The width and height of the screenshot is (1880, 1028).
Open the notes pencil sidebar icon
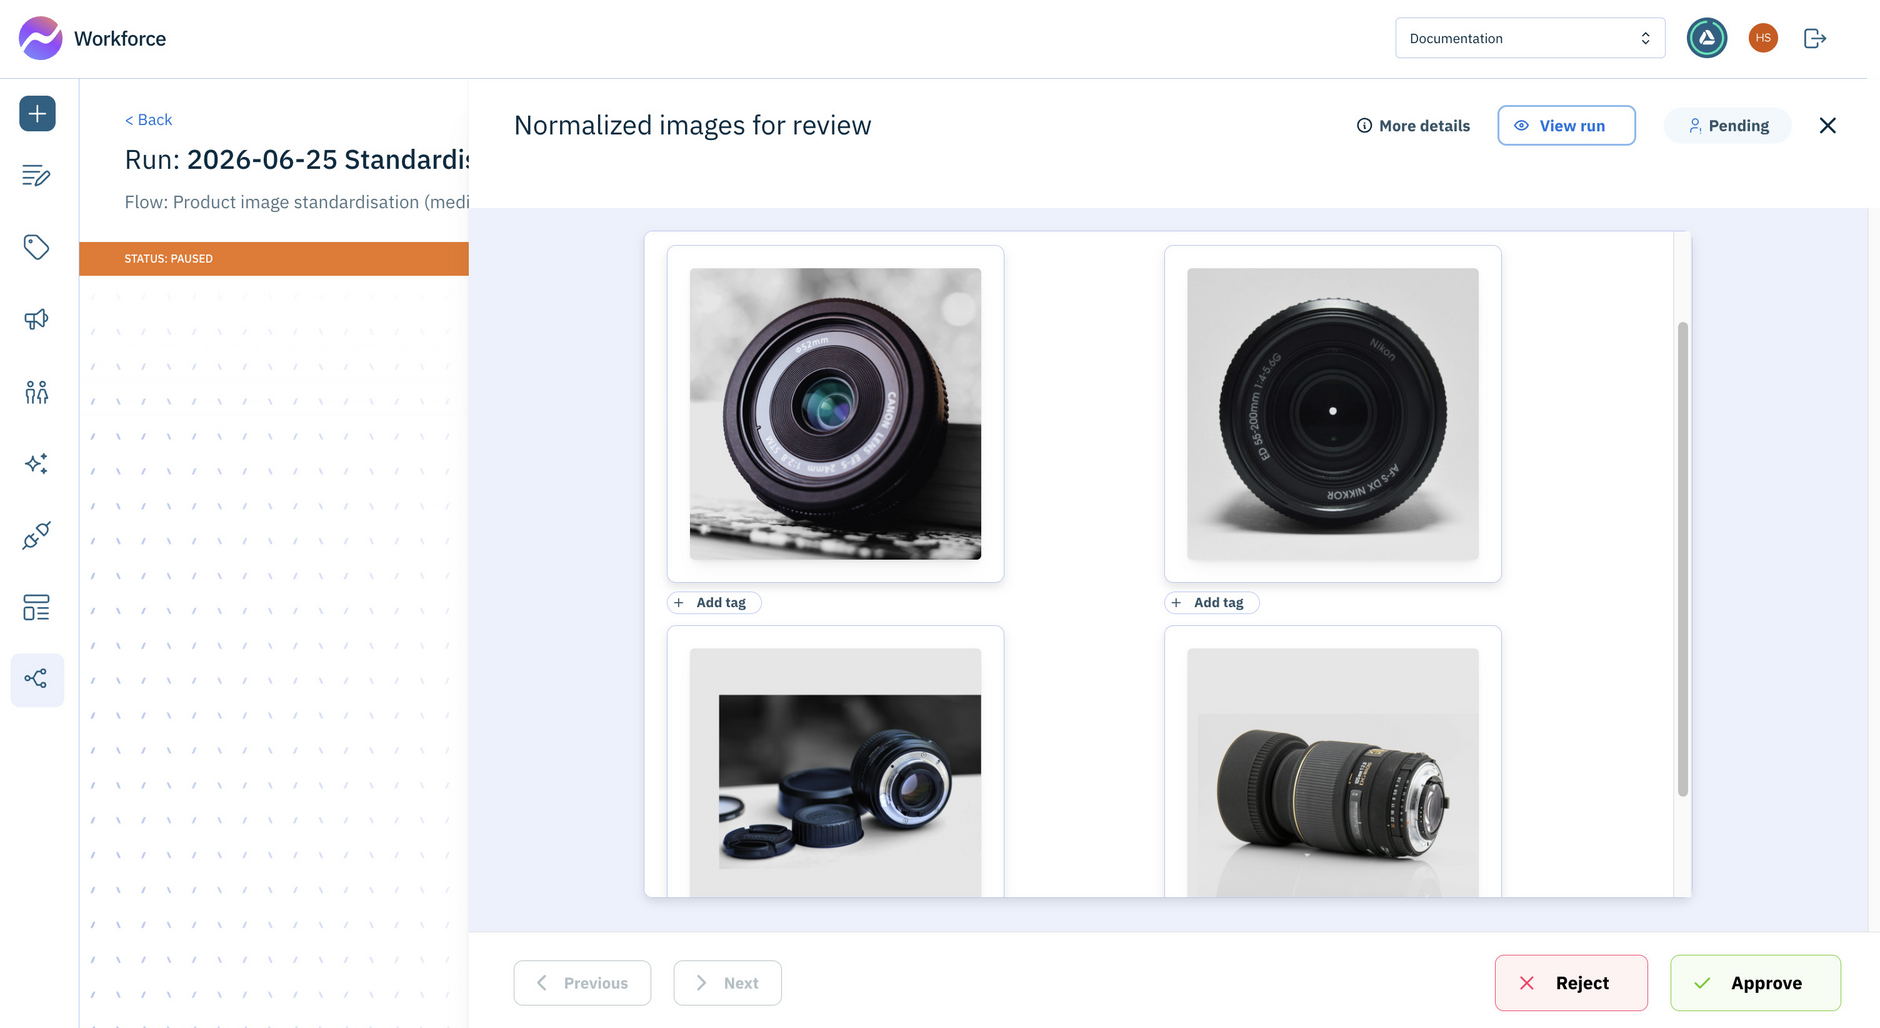(x=37, y=176)
